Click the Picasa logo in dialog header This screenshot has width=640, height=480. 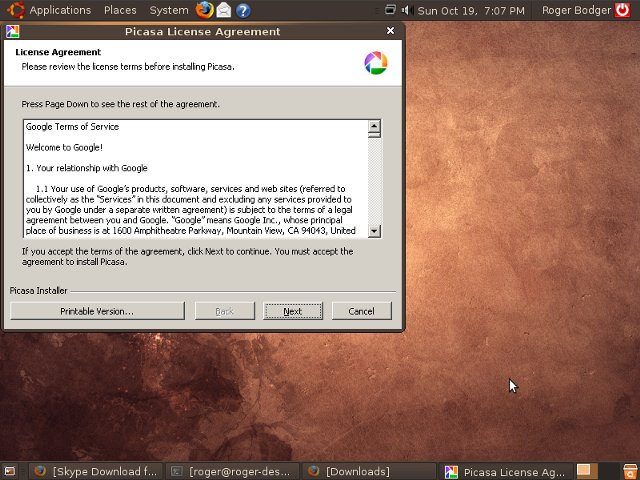click(x=376, y=63)
